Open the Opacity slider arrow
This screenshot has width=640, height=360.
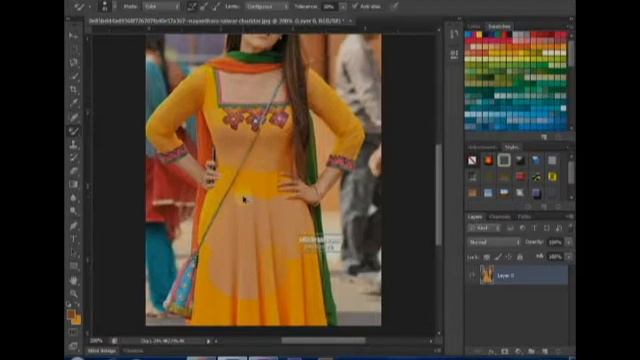(x=569, y=242)
